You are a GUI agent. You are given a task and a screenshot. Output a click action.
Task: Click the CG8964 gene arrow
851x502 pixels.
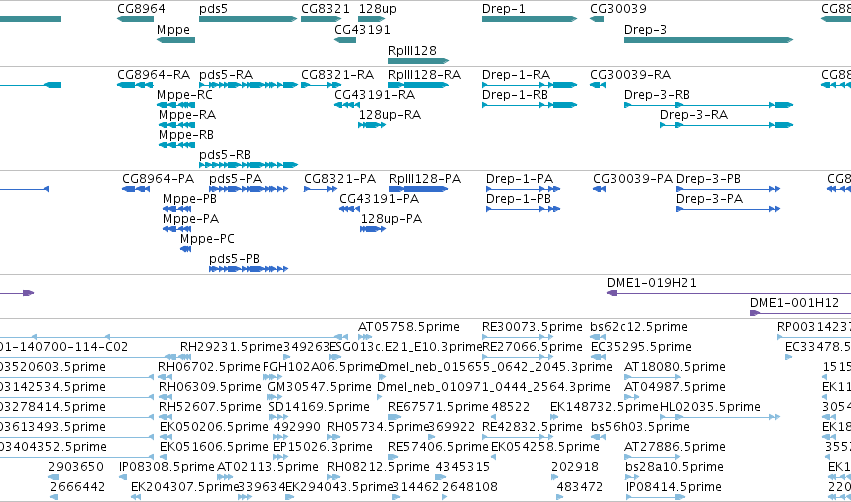[136, 19]
